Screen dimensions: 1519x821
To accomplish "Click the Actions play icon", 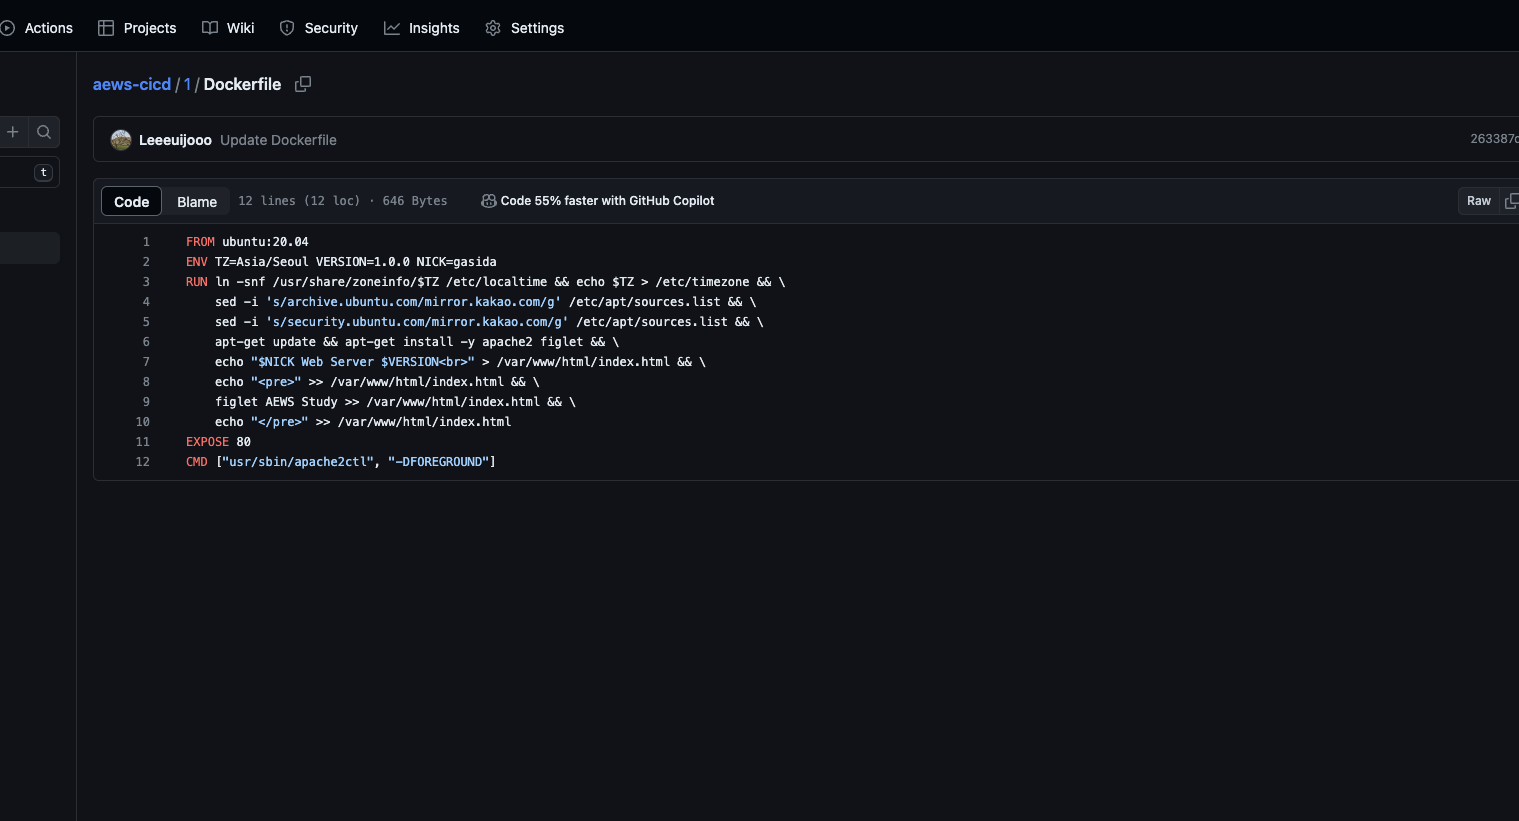I will pyautogui.click(x=7, y=28).
